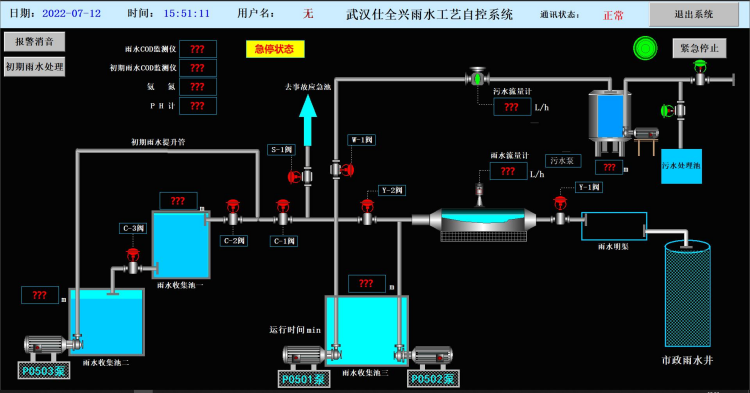Image resolution: width=750 pixels, height=393 pixels.
Task: Click the 市政雨水井 hatched well
Action: pyautogui.click(x=687, y=294)
